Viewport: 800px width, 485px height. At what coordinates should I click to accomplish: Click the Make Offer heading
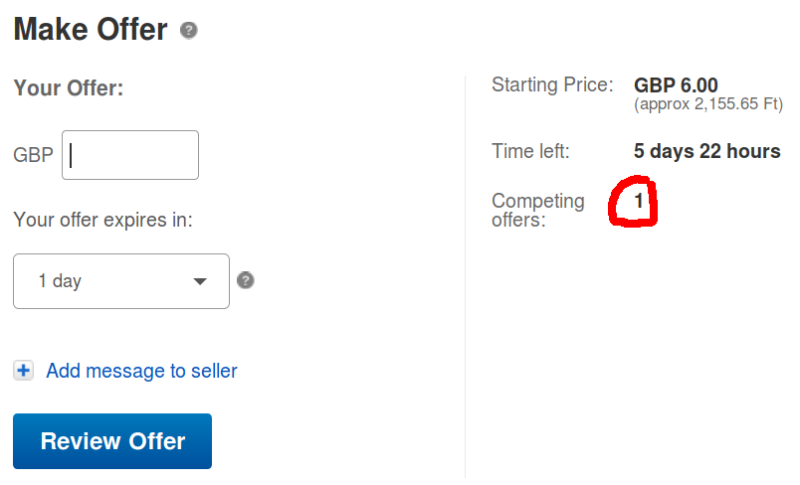[x=90, y=30]
